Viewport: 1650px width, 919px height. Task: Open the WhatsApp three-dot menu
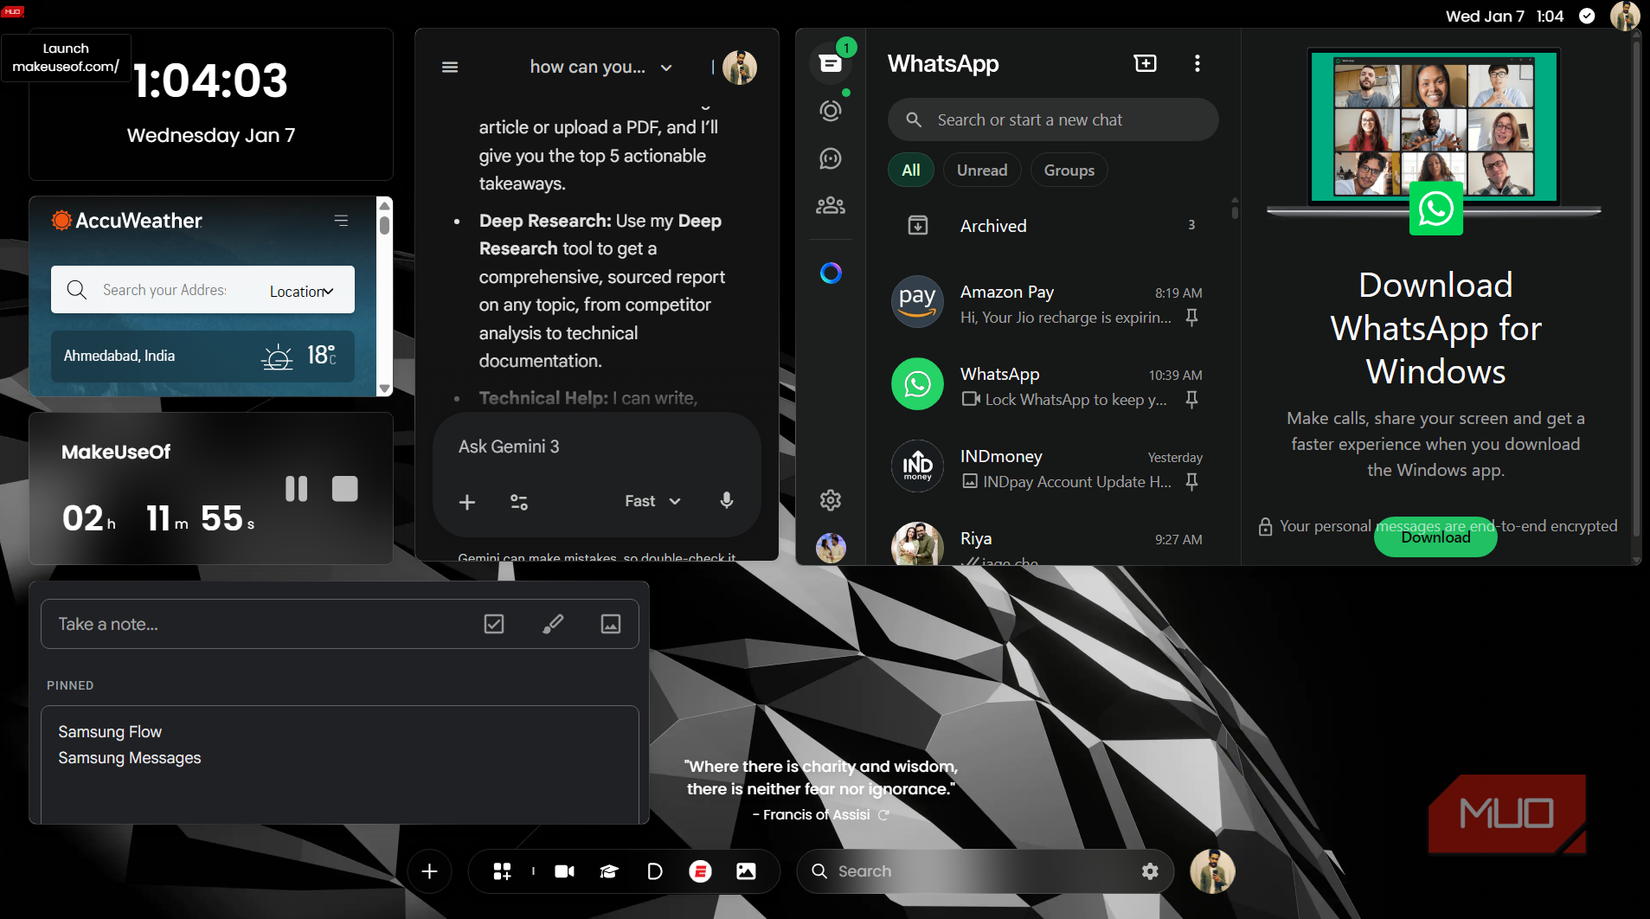tap(1197, 63)
